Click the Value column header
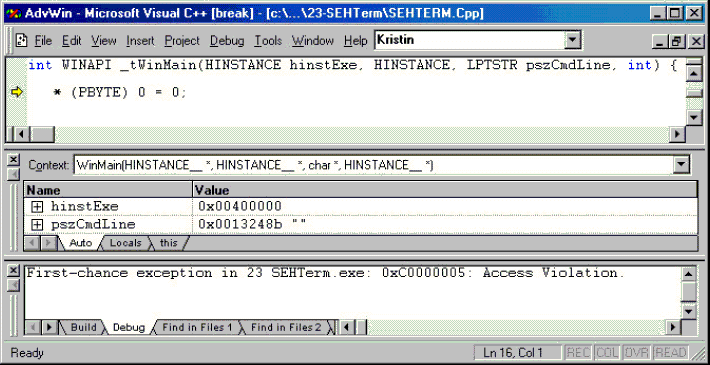This screenshot has width=710, height=365. (x=445, y=190)
